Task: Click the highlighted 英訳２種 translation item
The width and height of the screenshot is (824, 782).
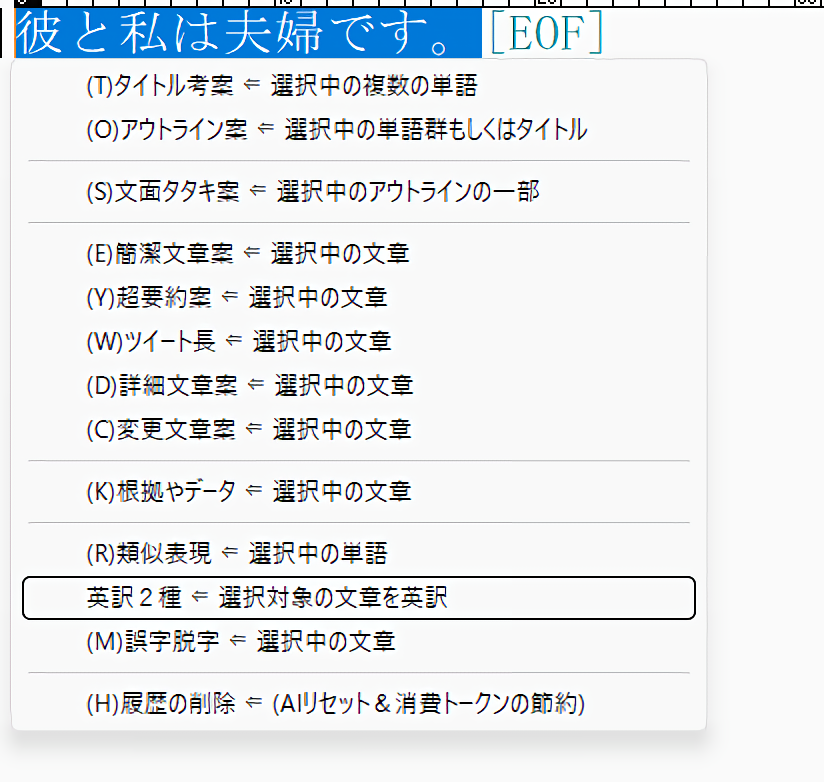Action: click(x=358, y=598)
